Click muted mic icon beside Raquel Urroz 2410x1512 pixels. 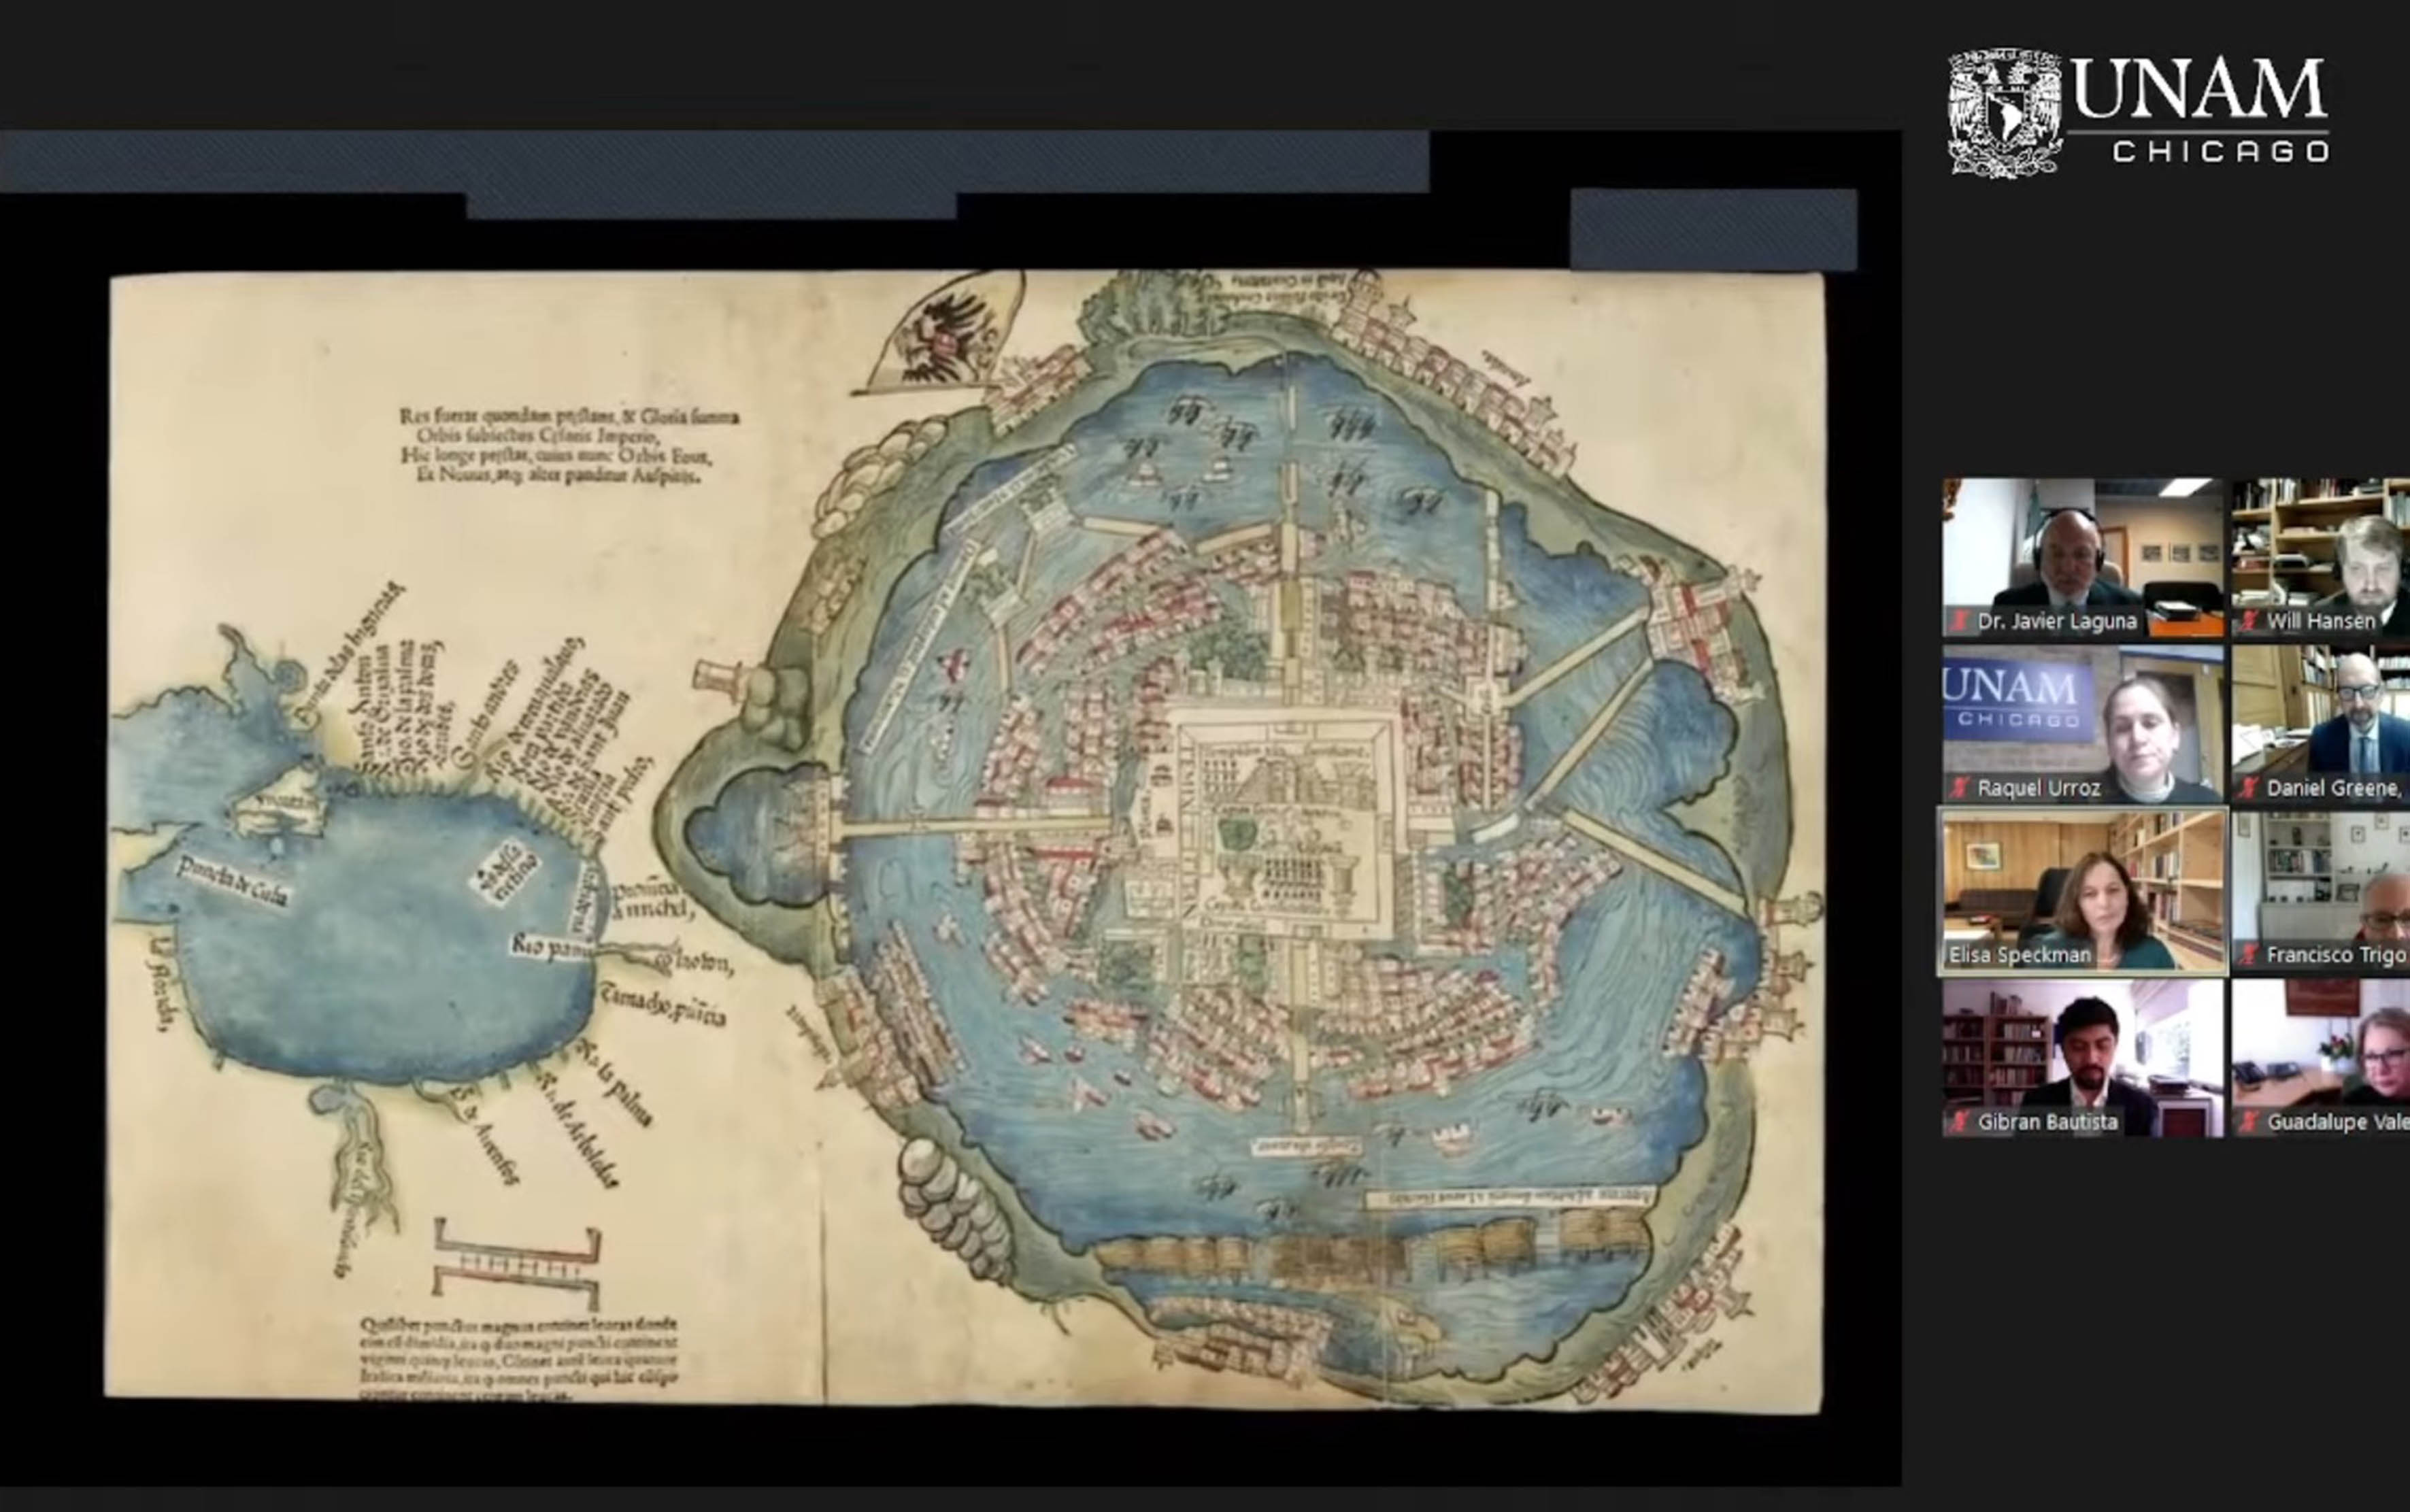(x=1960, y=789)
